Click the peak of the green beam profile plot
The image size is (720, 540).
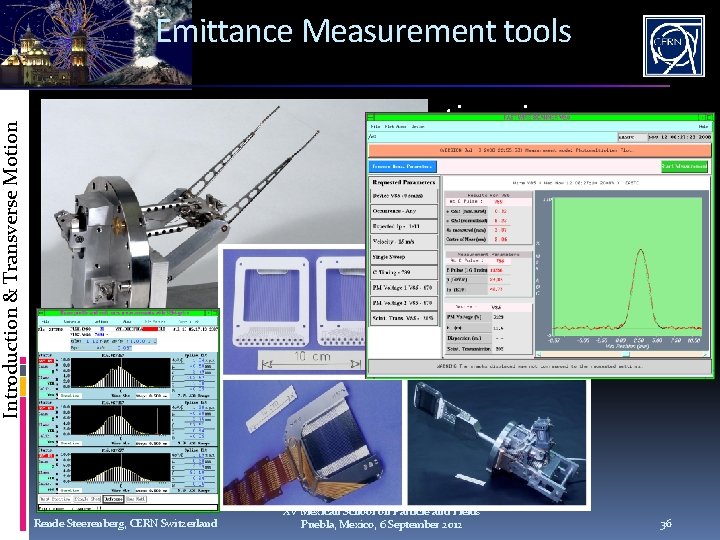click(x=641, y=251)
